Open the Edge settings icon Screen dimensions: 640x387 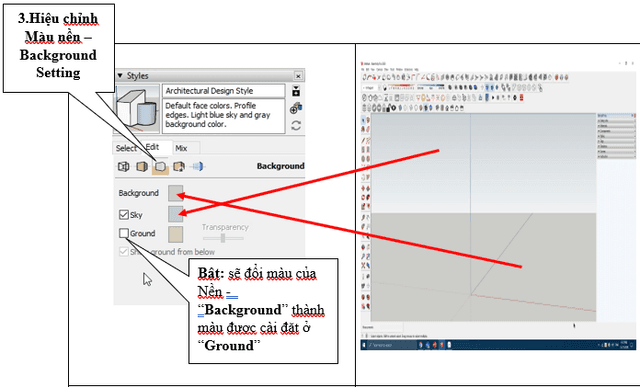point(123,166)
